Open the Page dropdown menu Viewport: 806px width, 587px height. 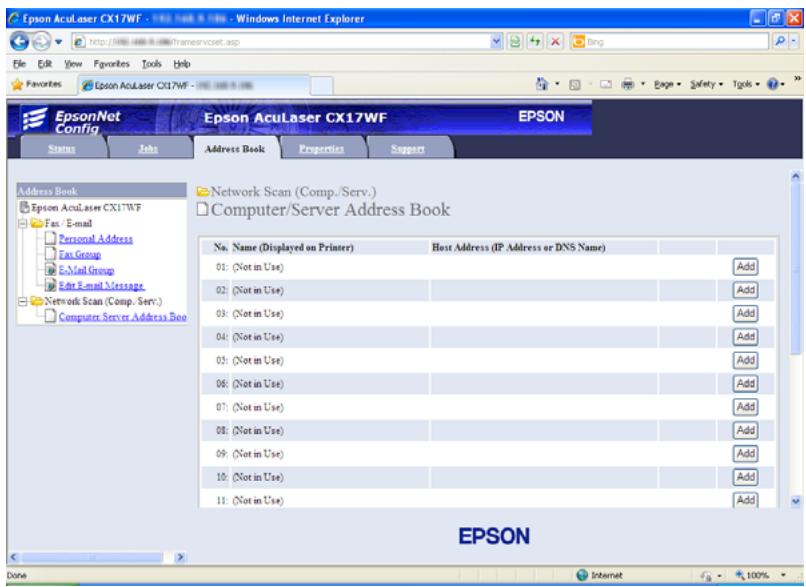pos(667,84)
